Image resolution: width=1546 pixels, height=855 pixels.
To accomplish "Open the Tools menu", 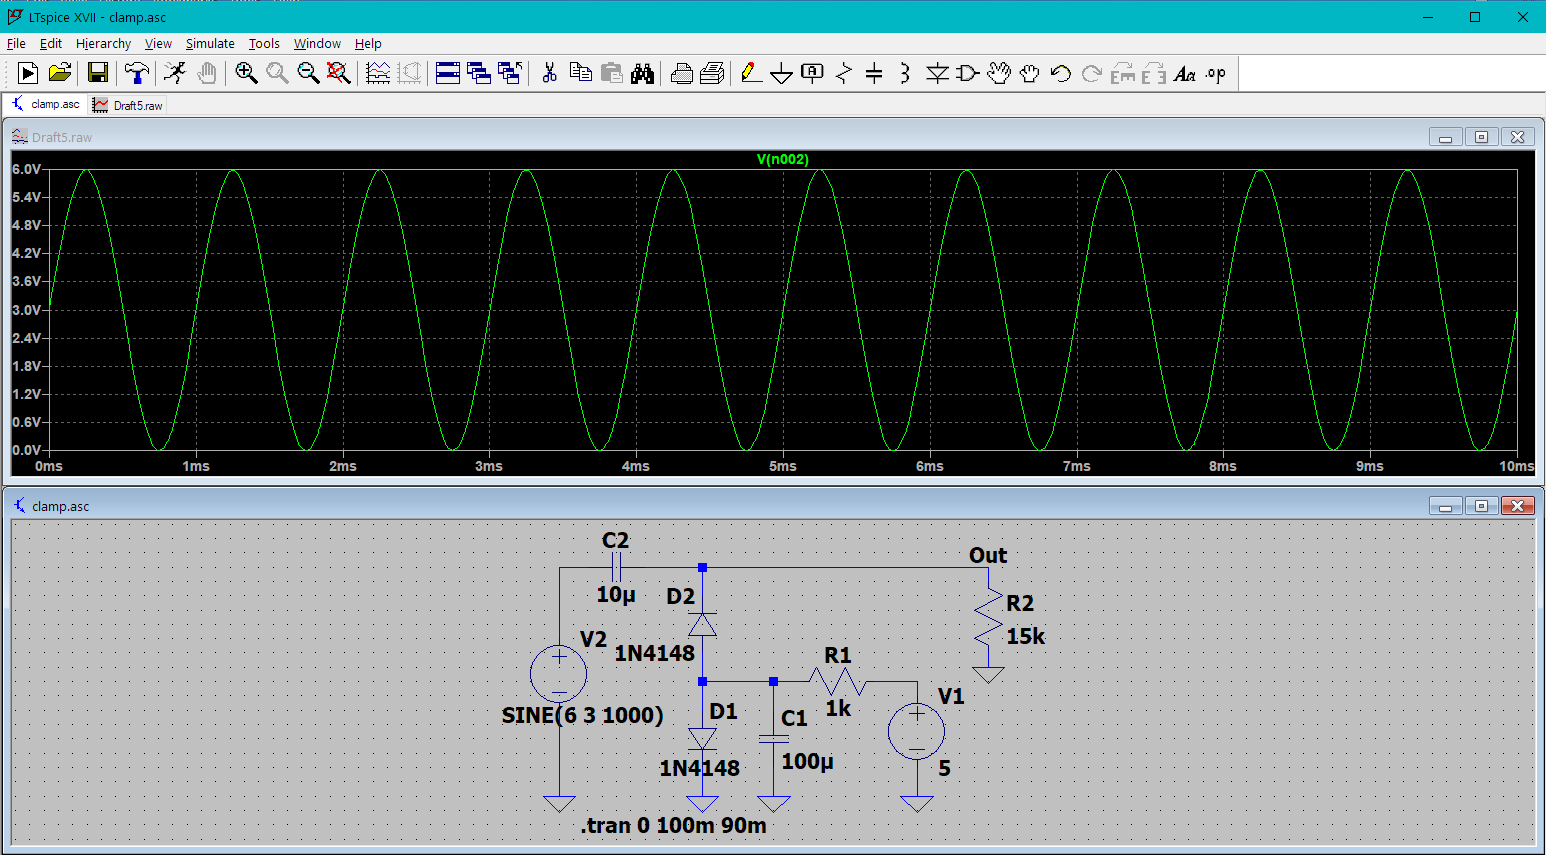I will 264,43.
